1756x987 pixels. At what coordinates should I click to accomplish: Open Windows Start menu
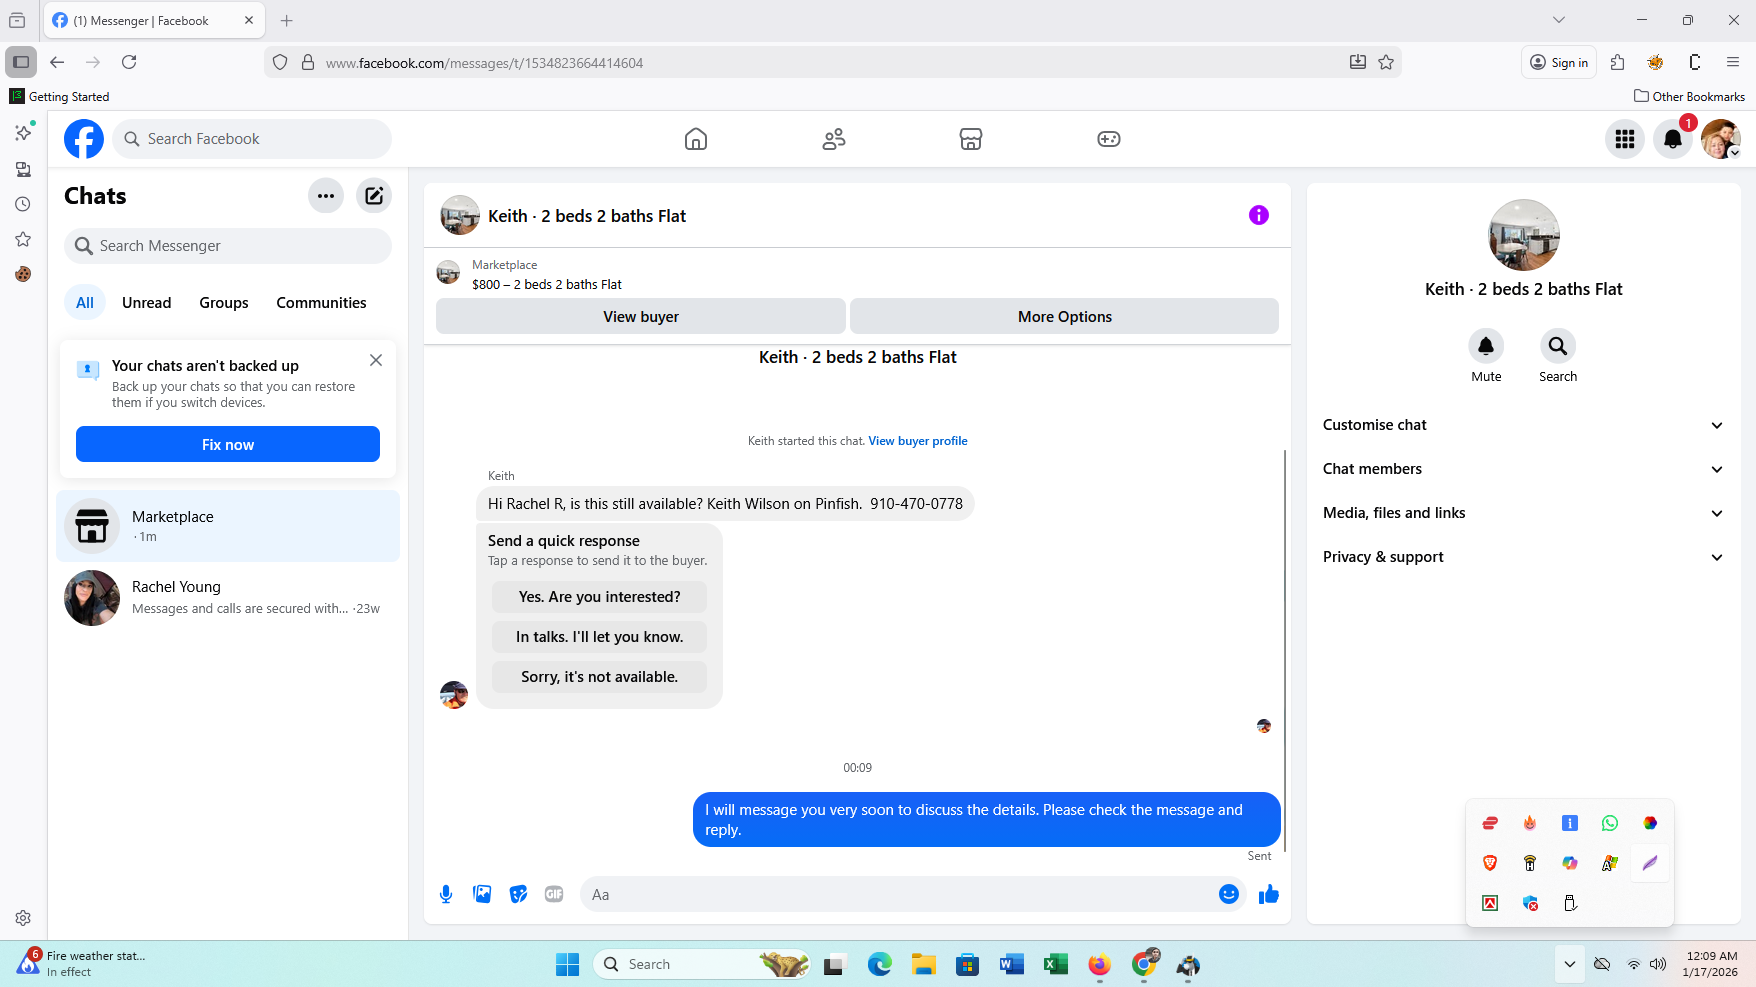pyautogui.click(x=567, y=964)
